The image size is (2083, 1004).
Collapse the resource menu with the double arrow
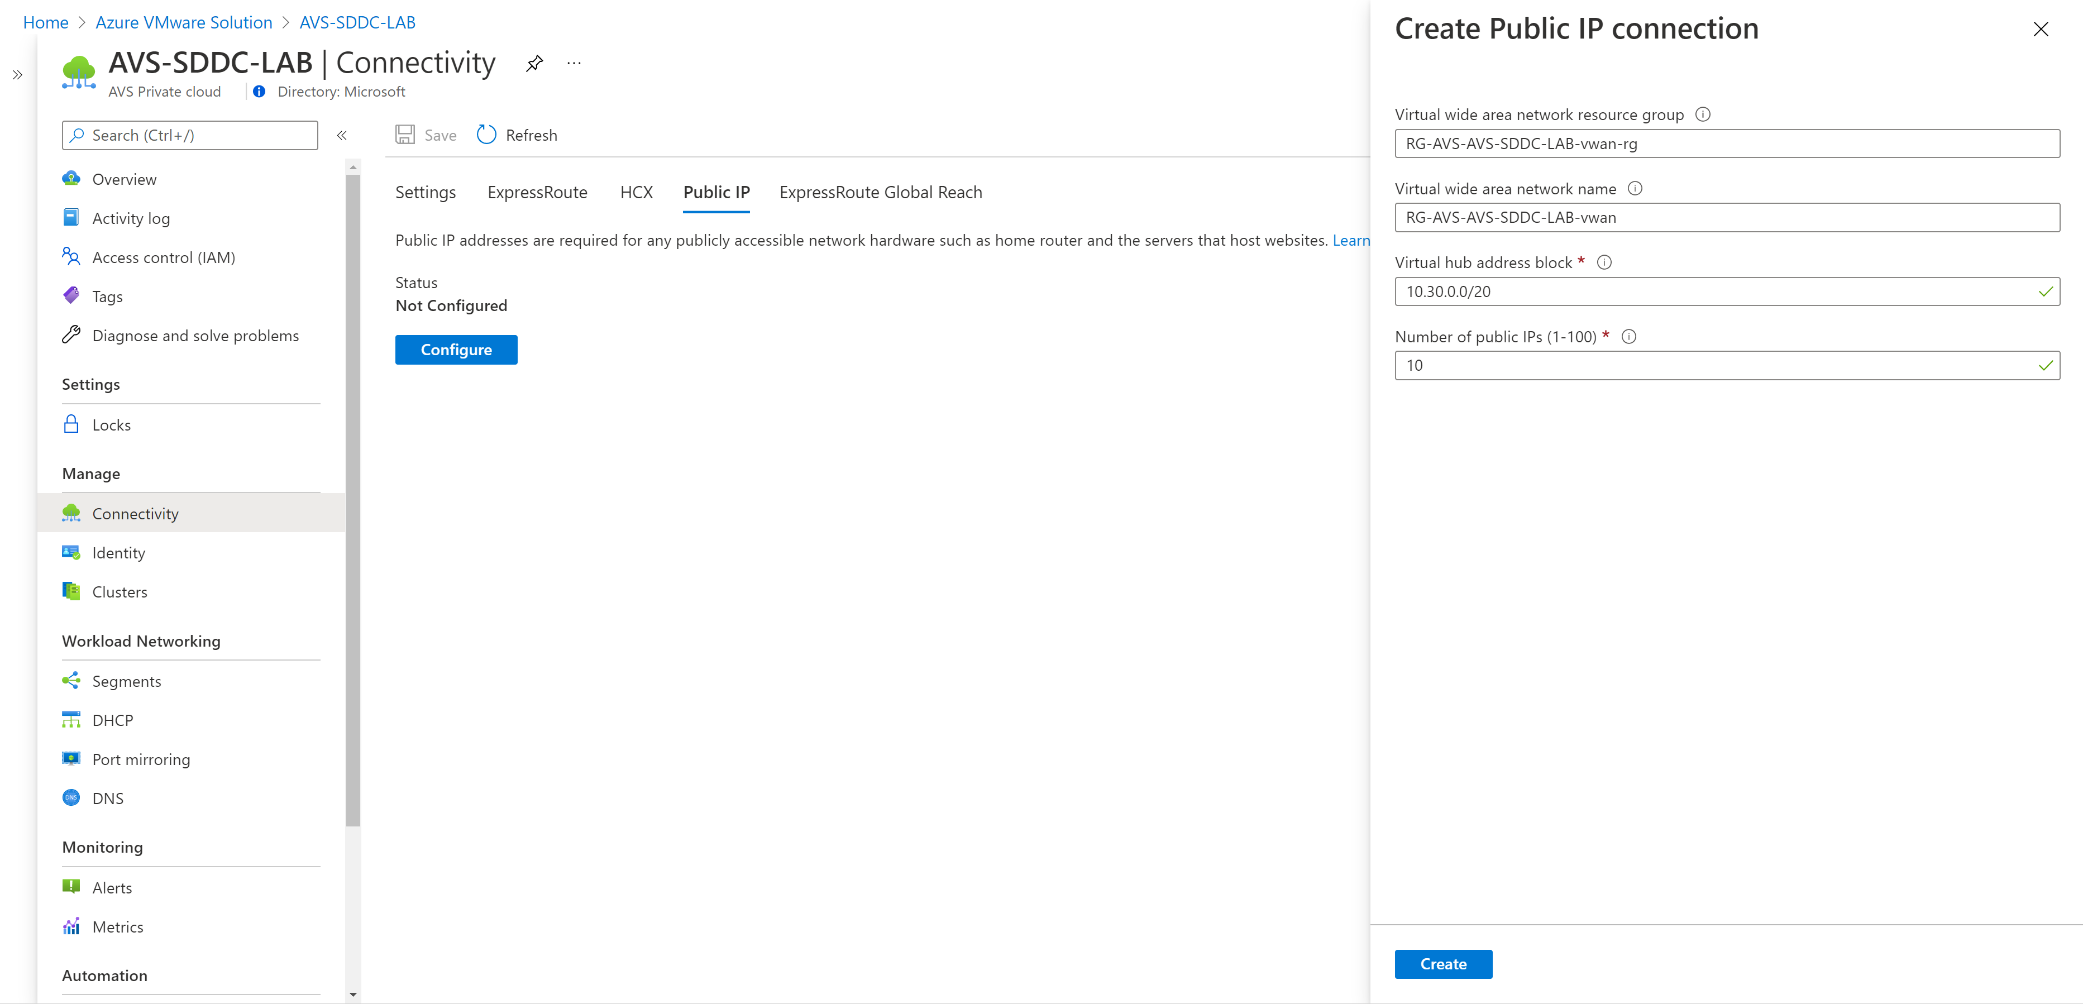tap(342, 135)
